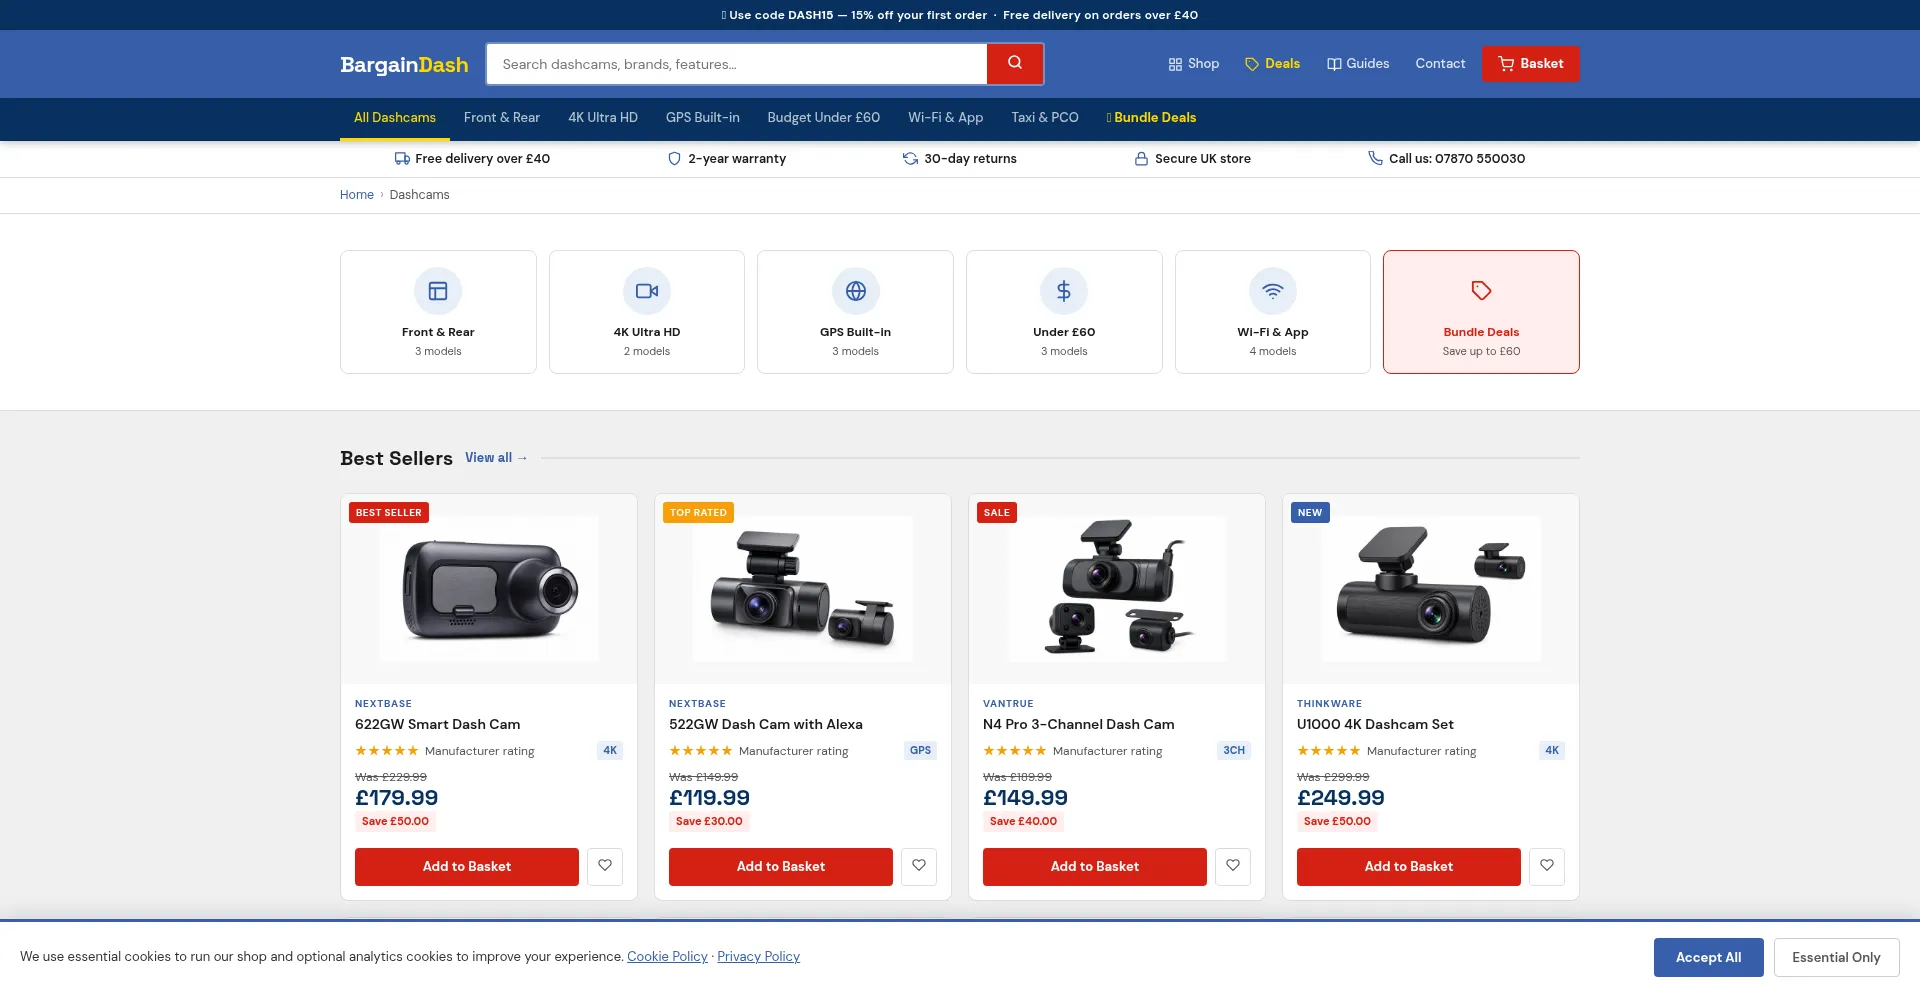
Task: Open the Cookie Policy link
Action: [x=667, y=957]
